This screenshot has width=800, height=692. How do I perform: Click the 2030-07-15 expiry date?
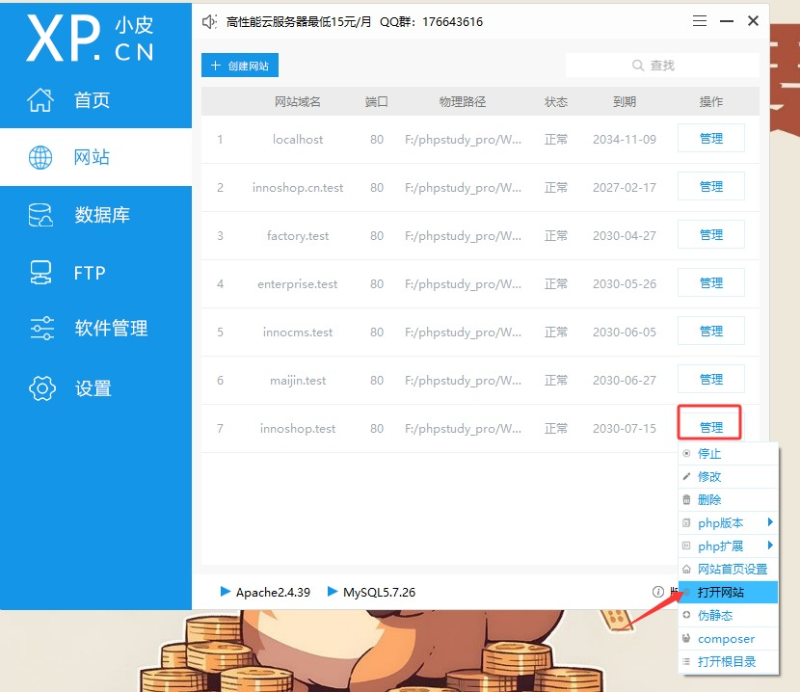tap(624, 428)
